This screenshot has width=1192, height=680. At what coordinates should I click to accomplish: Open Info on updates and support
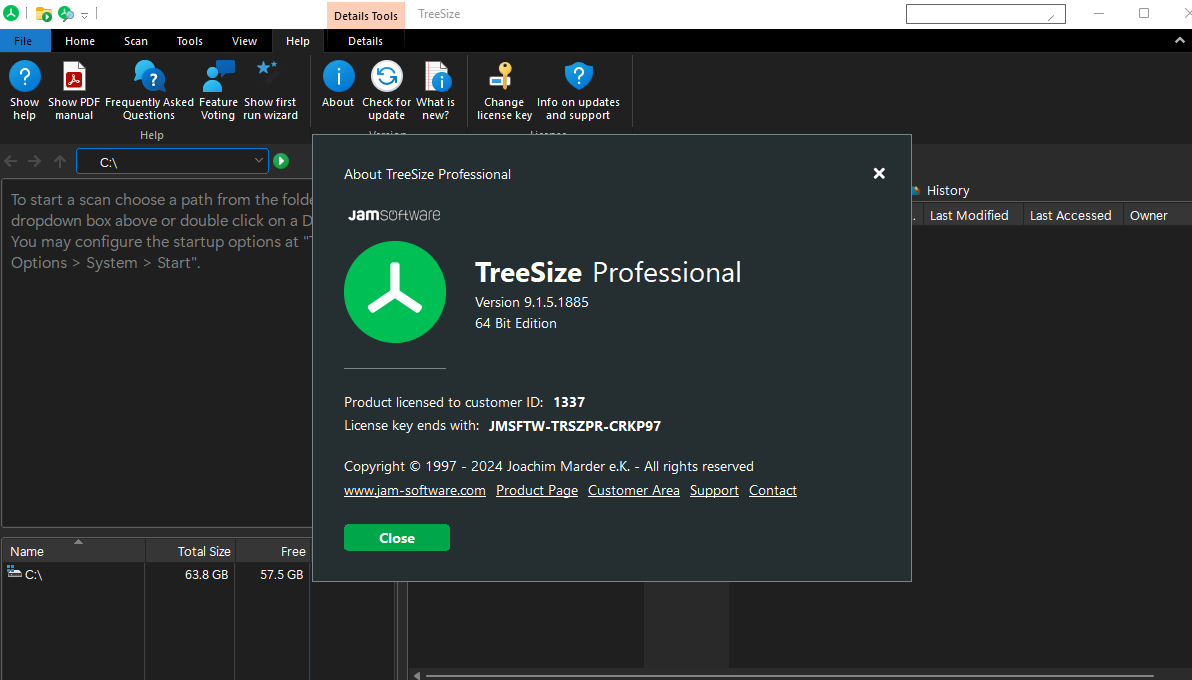pos(578,91)
